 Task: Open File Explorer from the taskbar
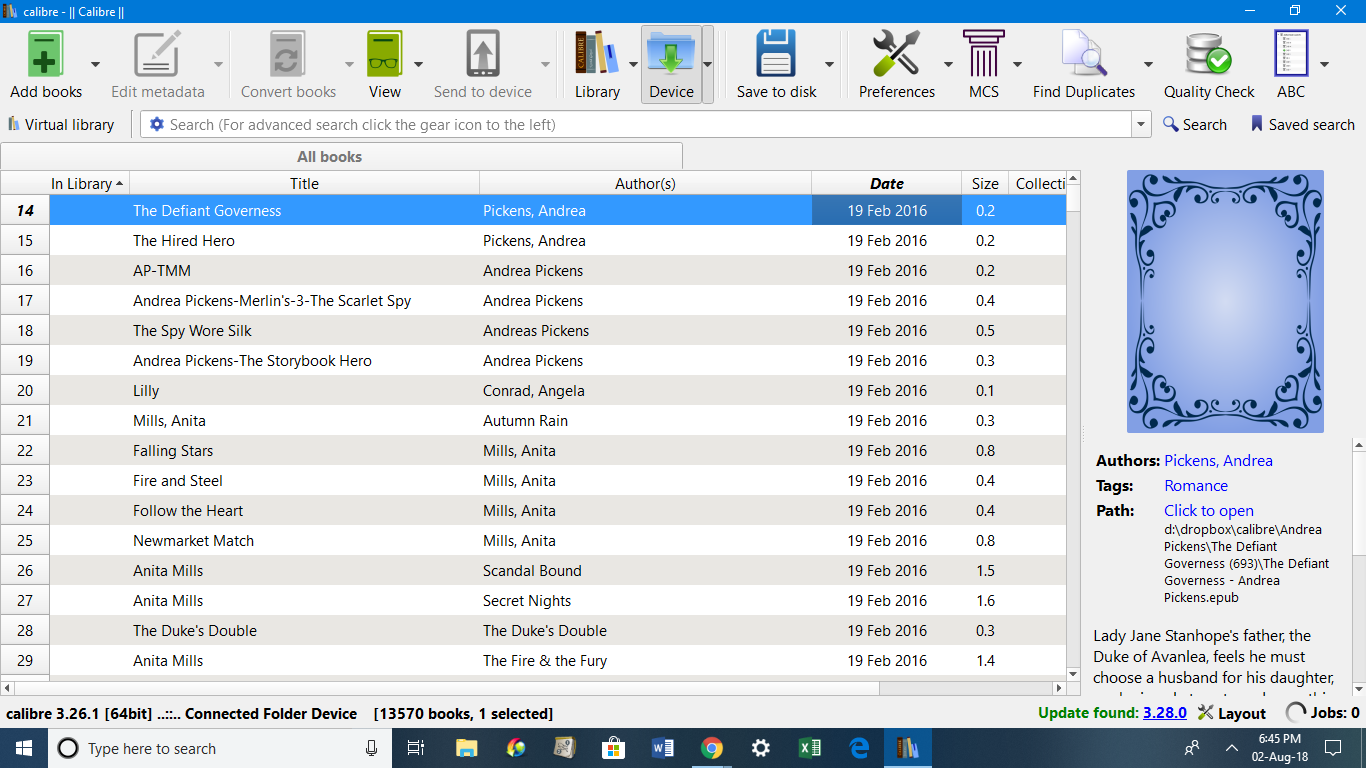tap(466, 748)
